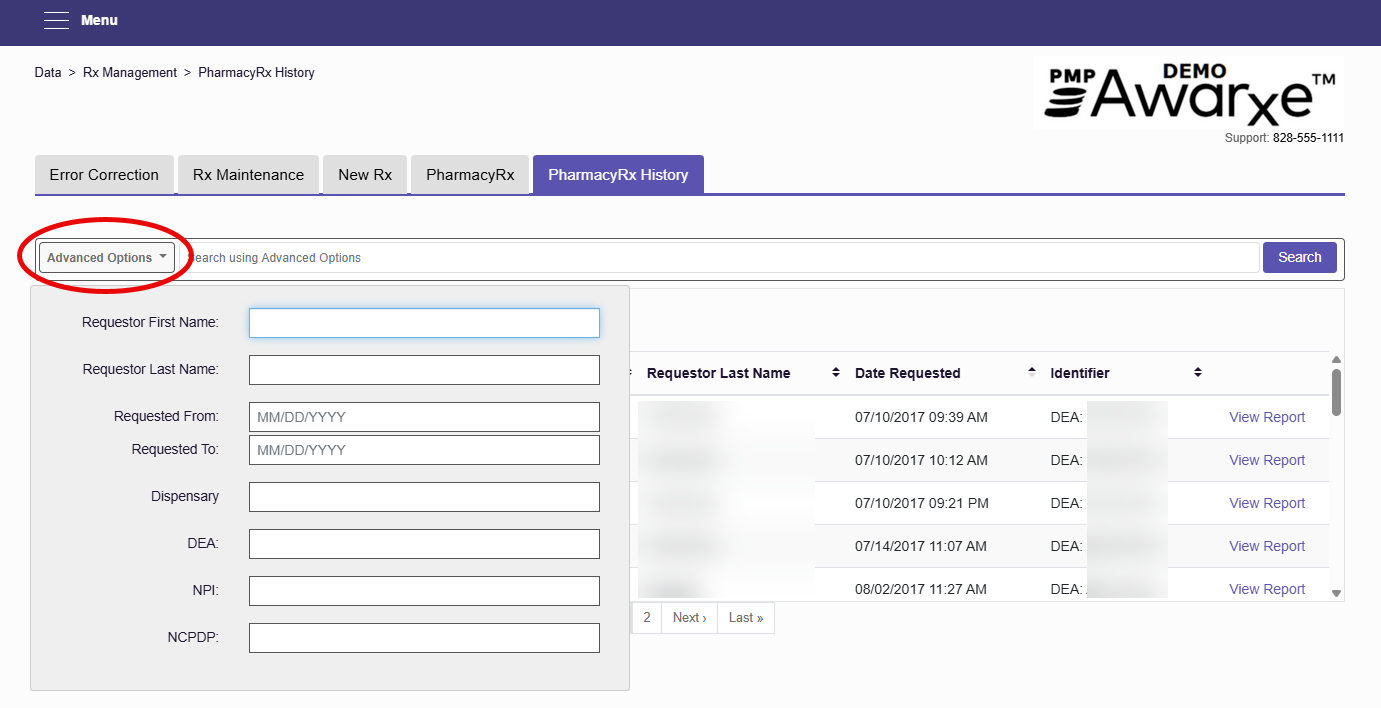Click the Requestor Last Name field
The image size is (1381, 708).
tap(424, 370)
